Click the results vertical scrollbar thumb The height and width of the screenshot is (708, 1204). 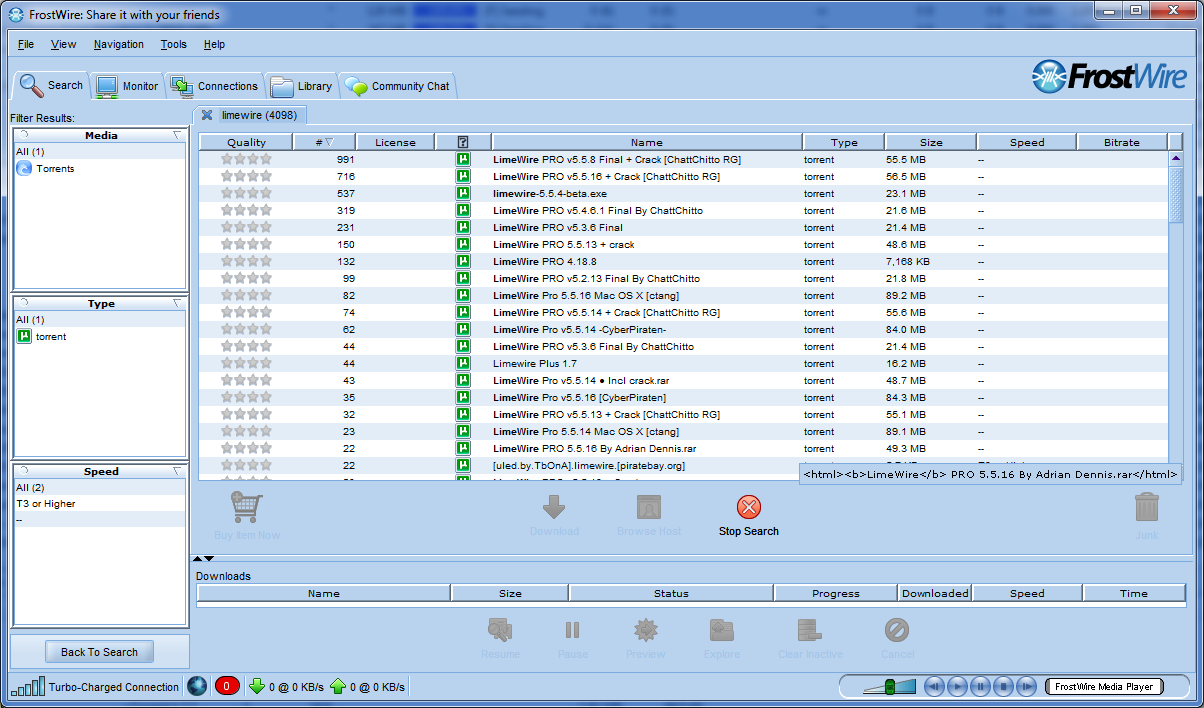coord(1176,193)
